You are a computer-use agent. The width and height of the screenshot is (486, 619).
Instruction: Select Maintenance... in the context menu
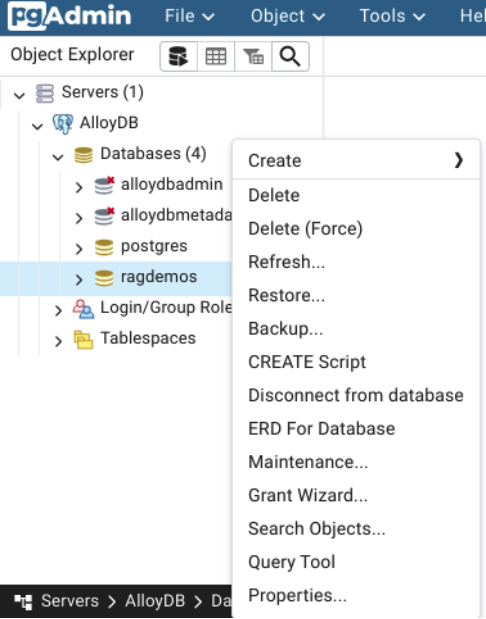(x=356, y=462)
